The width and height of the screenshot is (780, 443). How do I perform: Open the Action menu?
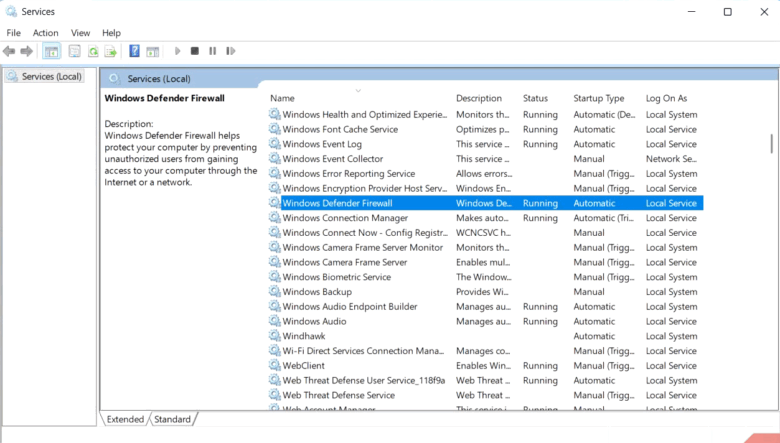[45, 33]
